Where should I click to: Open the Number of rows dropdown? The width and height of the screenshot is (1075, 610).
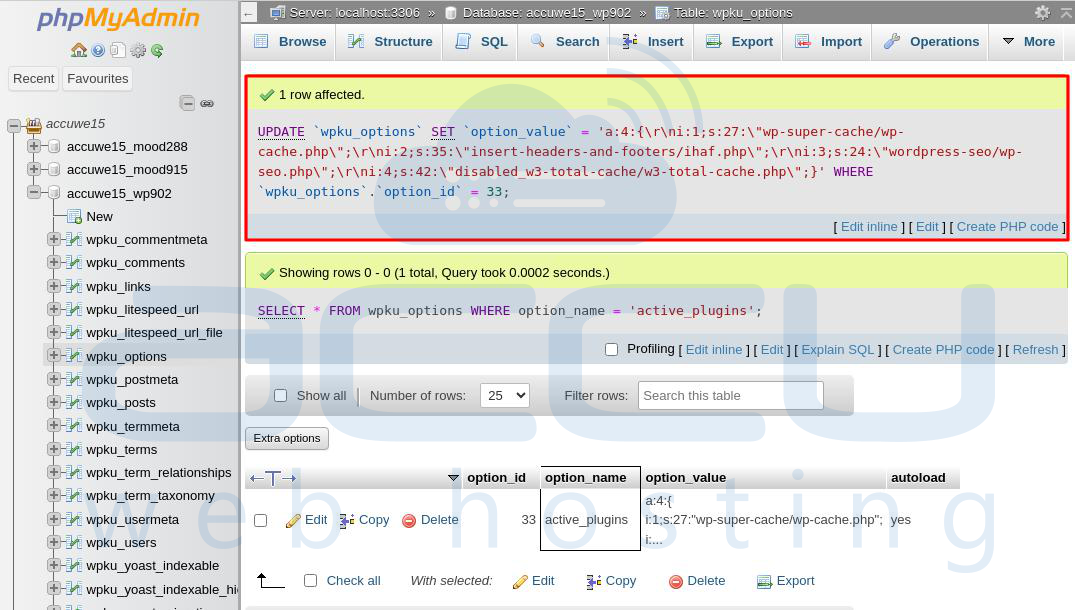coord(505,395)
